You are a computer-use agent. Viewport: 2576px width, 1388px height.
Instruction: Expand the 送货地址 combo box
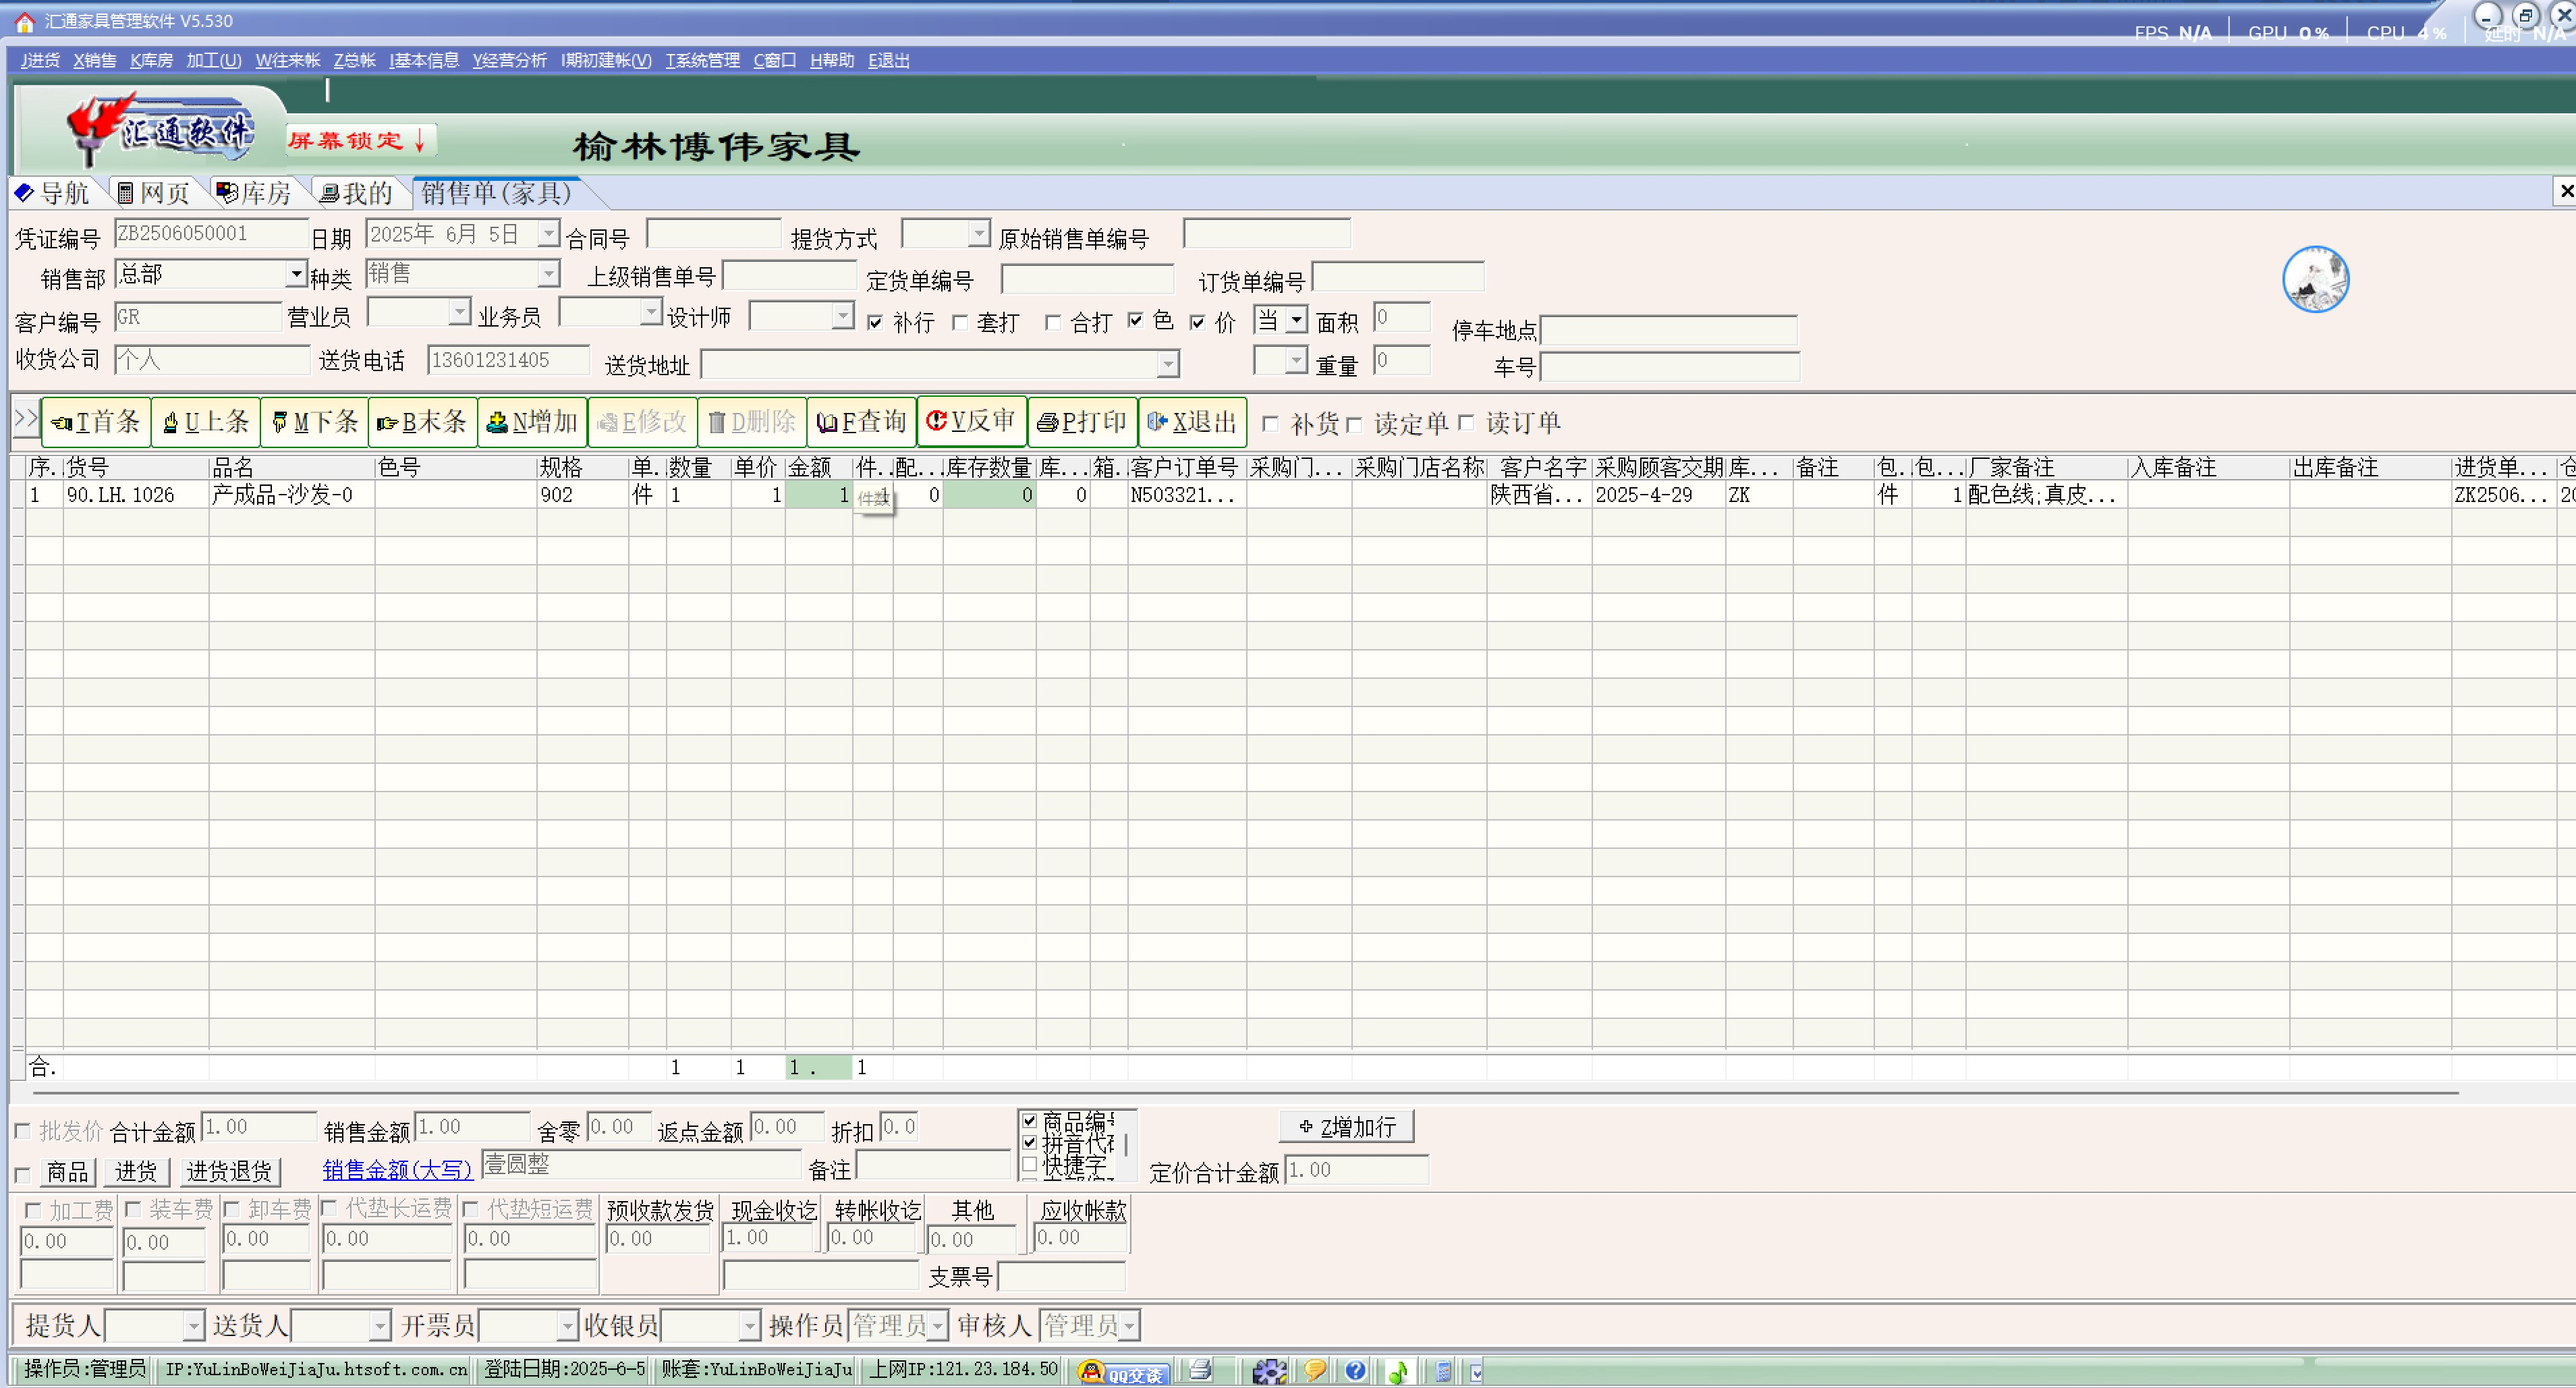(1167, 365)
